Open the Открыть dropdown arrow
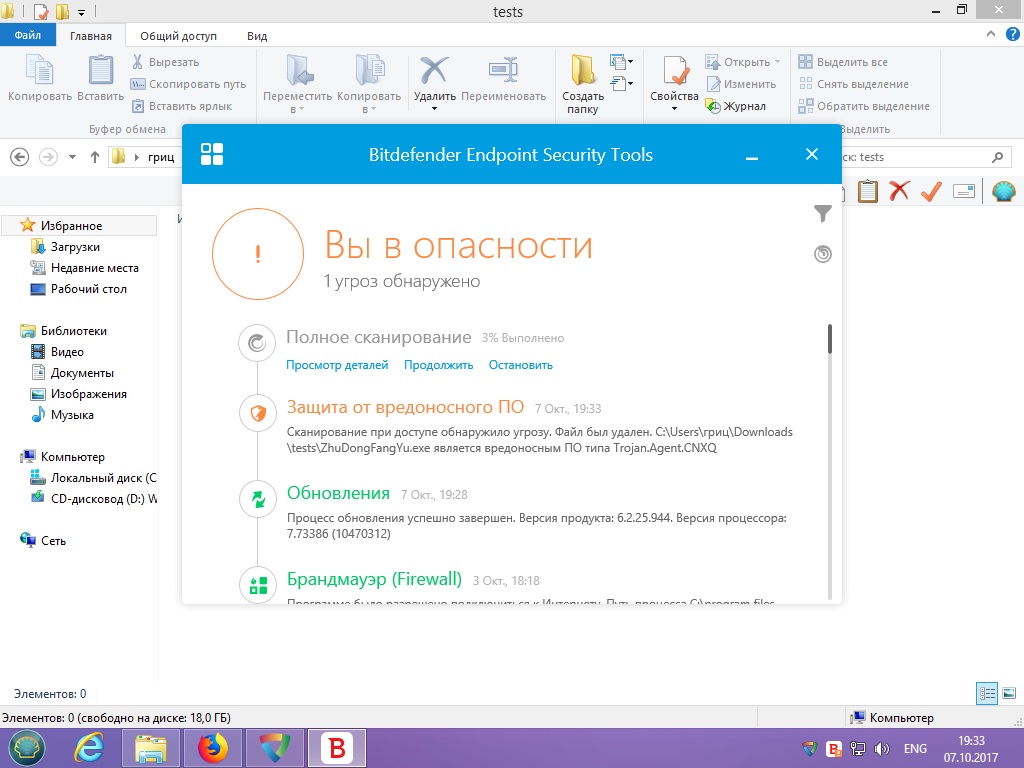The width and height of the screenshot is (1024, 768). coord(777,62)
